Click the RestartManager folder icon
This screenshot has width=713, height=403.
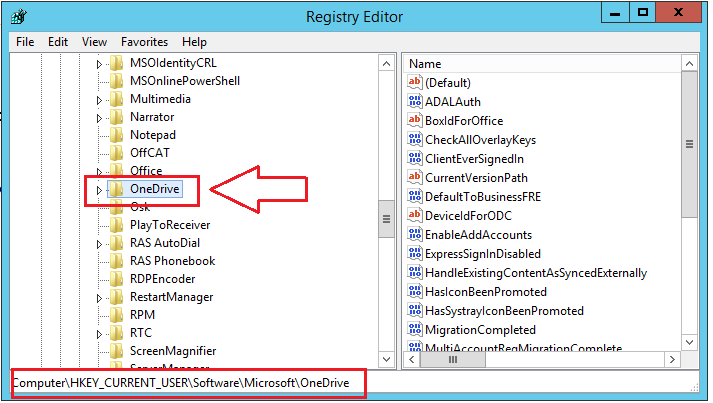(x=117, y=297)
